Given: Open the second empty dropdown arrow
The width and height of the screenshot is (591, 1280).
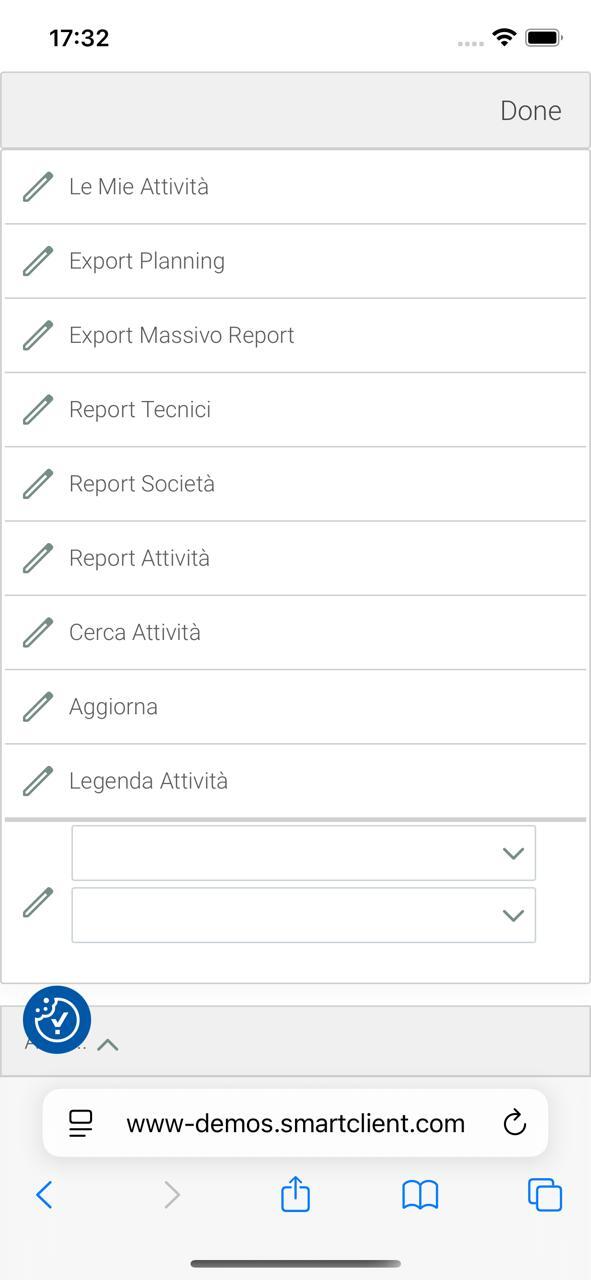Looking at the screenshot, I should (513, 915).
